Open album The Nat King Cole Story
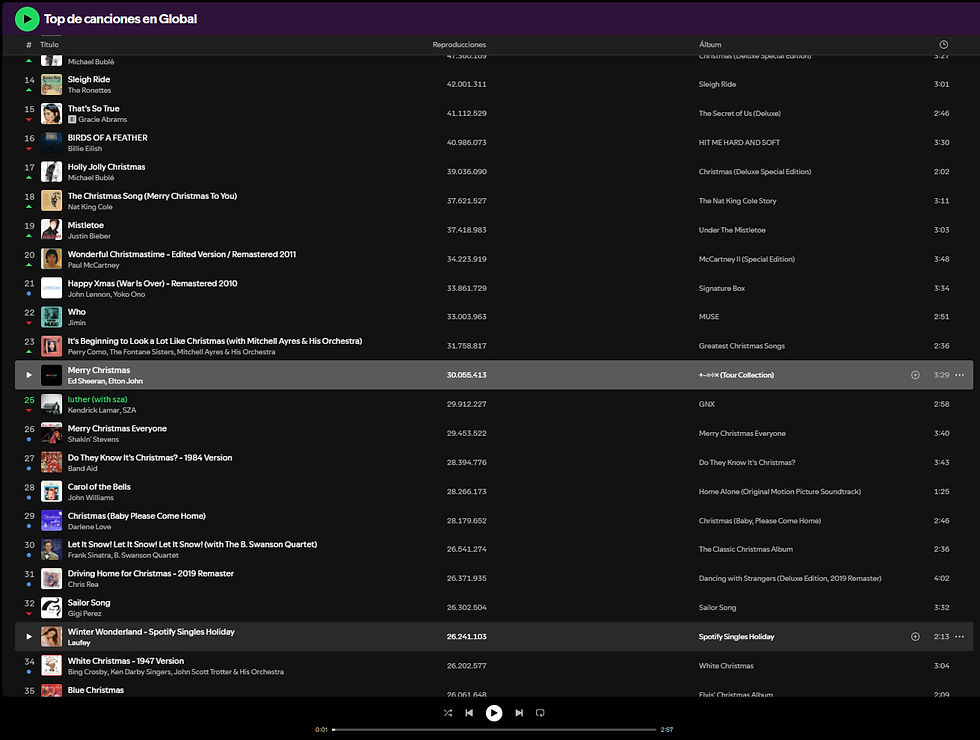 [x=738, y=201]
